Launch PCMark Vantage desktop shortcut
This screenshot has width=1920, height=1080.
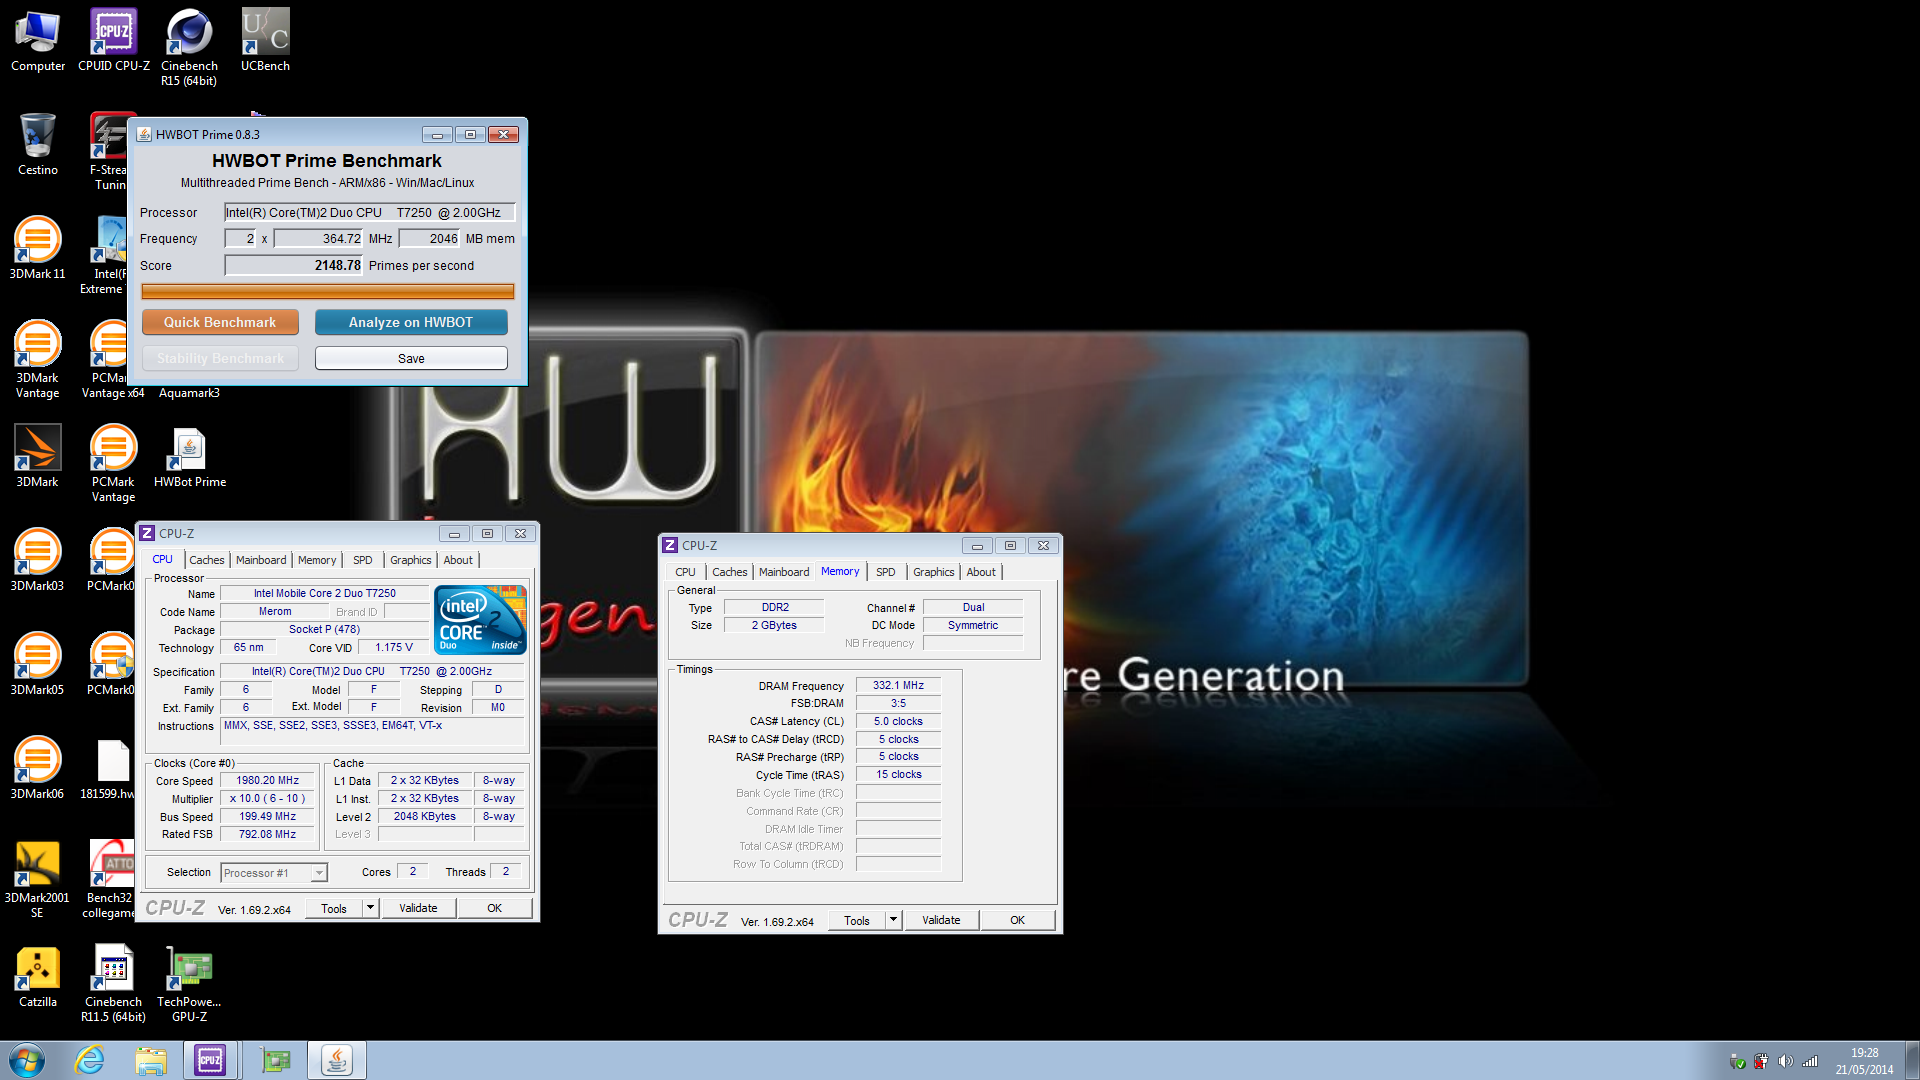click(x=113, y=464)
